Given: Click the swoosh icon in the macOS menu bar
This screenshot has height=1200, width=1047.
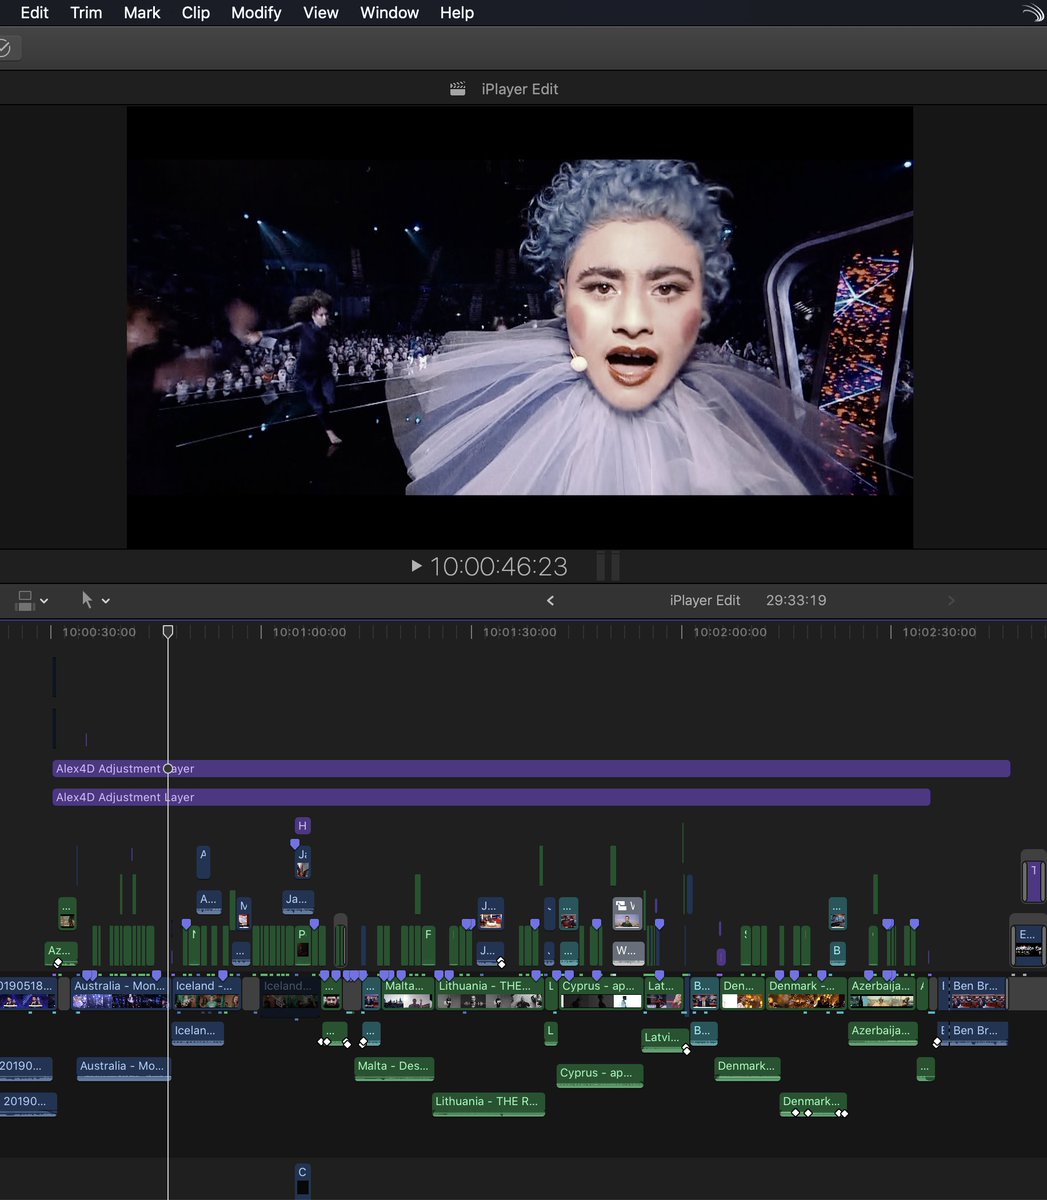Looking at the screenshot, I should (x=1032, y=13).
